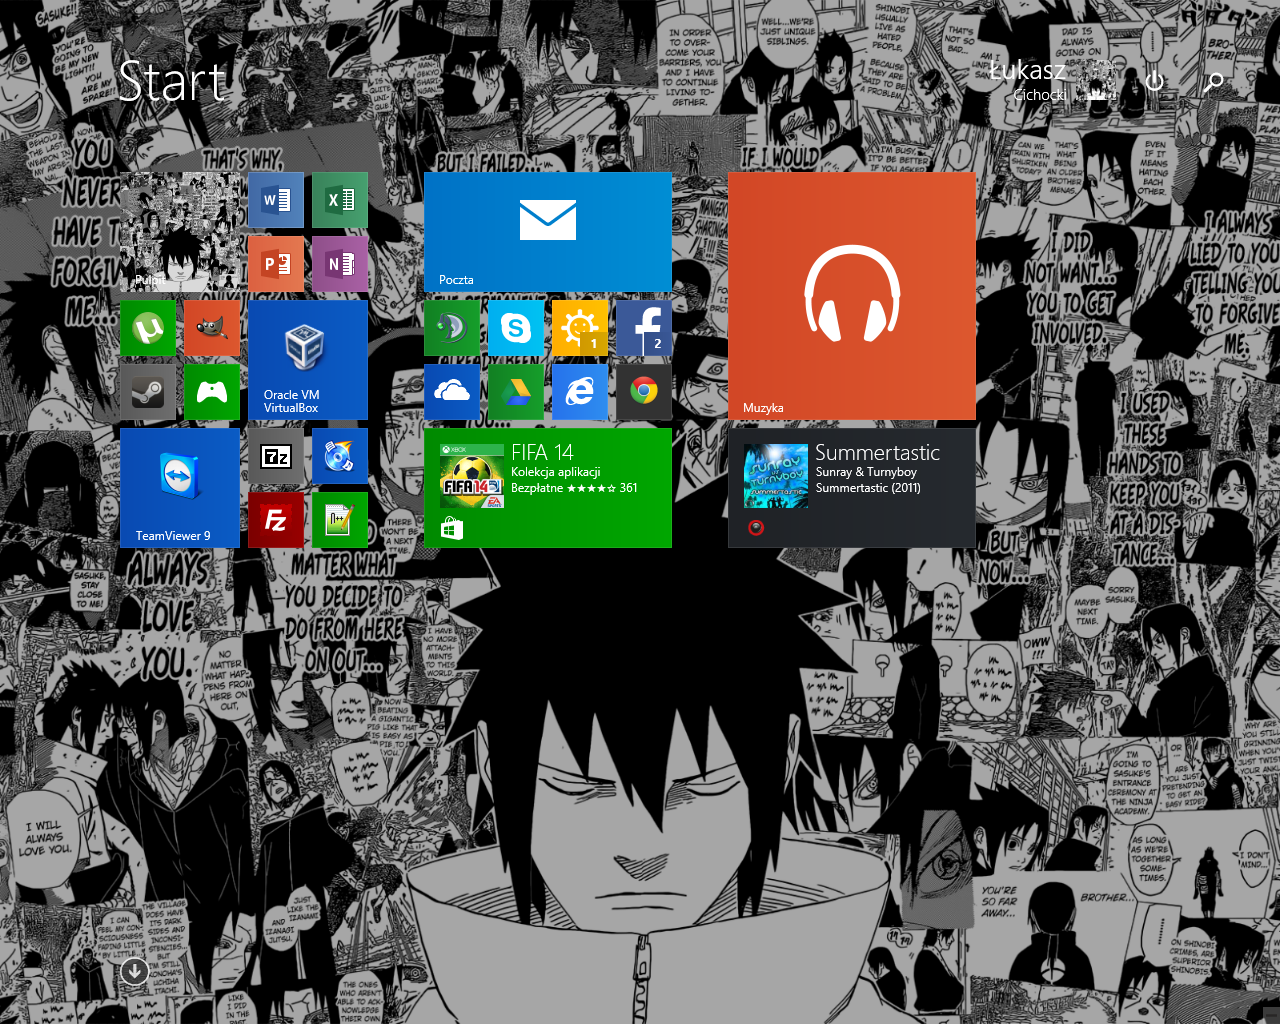The height and width of the screenshot is (1024, 1280).
Task: Open the Łukasz Cichocki account menu
Action: point(1053,80)
